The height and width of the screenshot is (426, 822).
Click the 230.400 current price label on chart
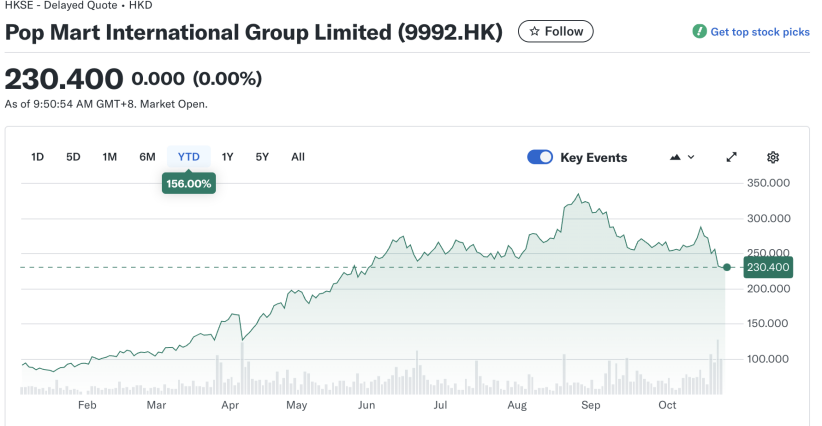click(x=768, y=267)
